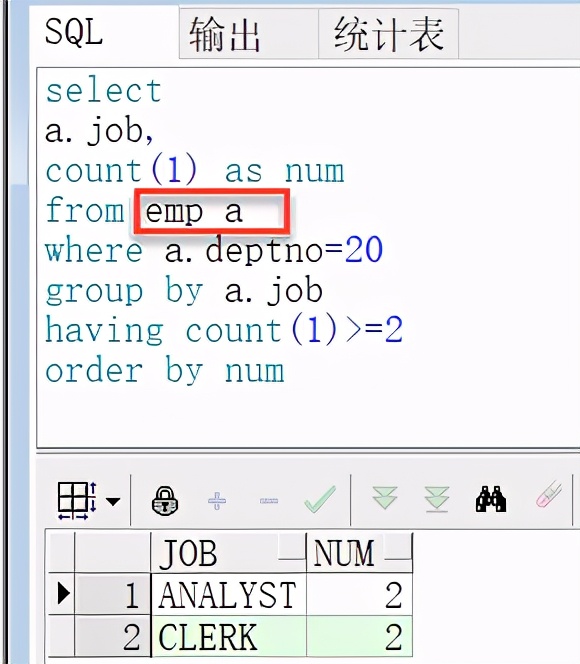Switch to the SQL tab
The image size is (580, 664).
click(105, 32)
